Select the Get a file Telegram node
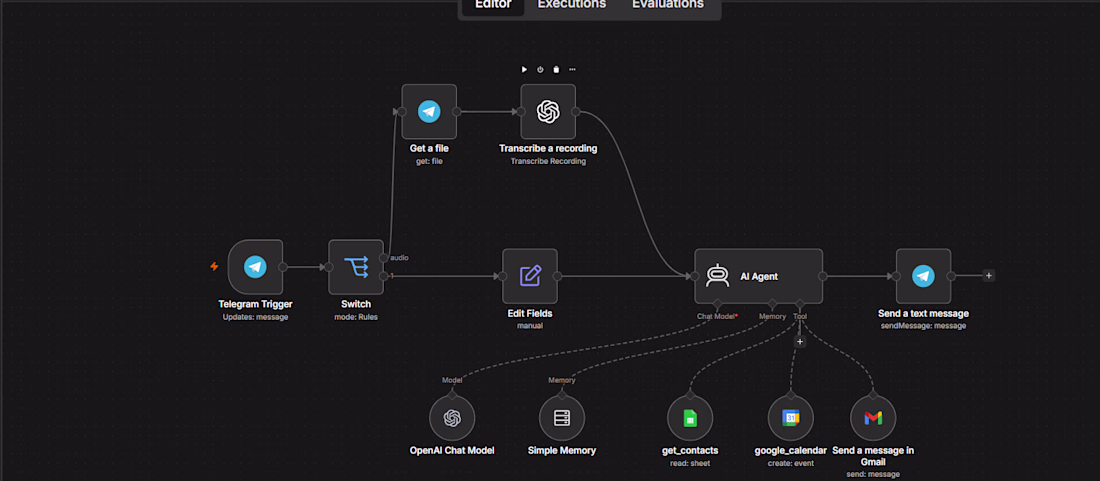The width and height of the screenshot is (1100, 481). point(429,111)
